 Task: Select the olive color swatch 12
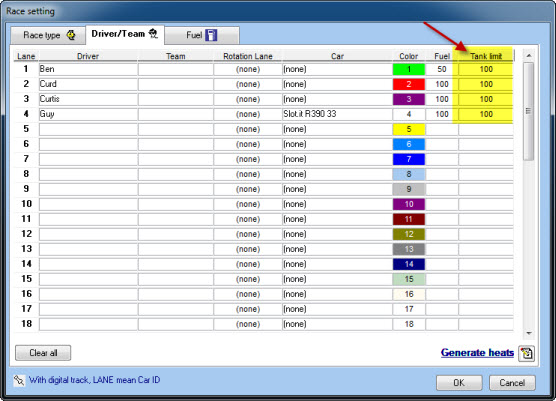pyautogui.click(x=409, y=234)
